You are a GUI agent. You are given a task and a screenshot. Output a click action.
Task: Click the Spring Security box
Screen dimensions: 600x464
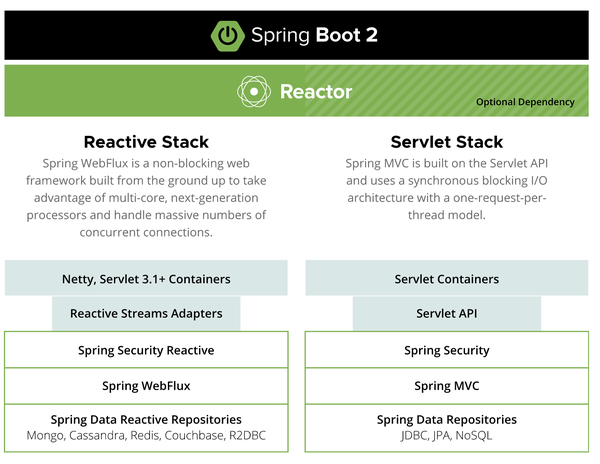tap(447, 350)
